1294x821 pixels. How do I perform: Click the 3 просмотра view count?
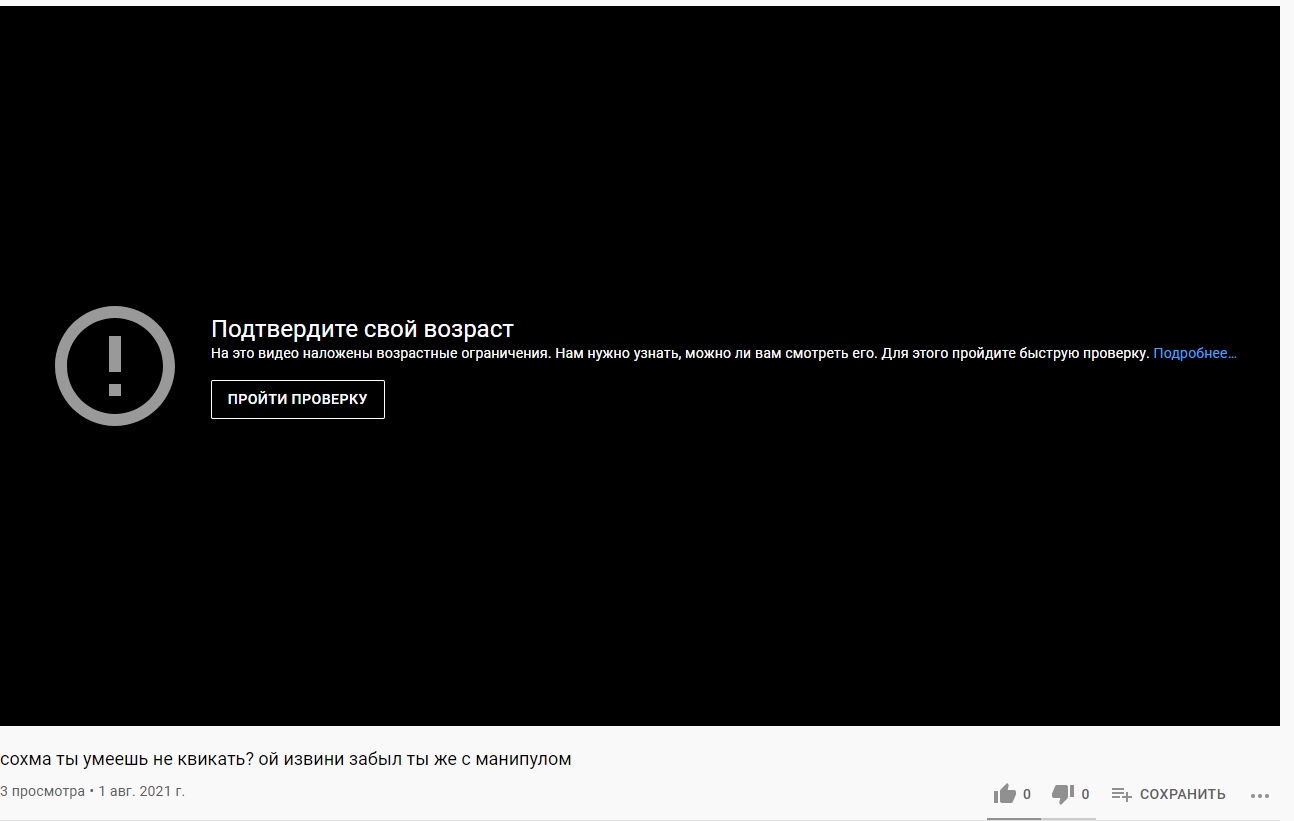pos(42,791)
